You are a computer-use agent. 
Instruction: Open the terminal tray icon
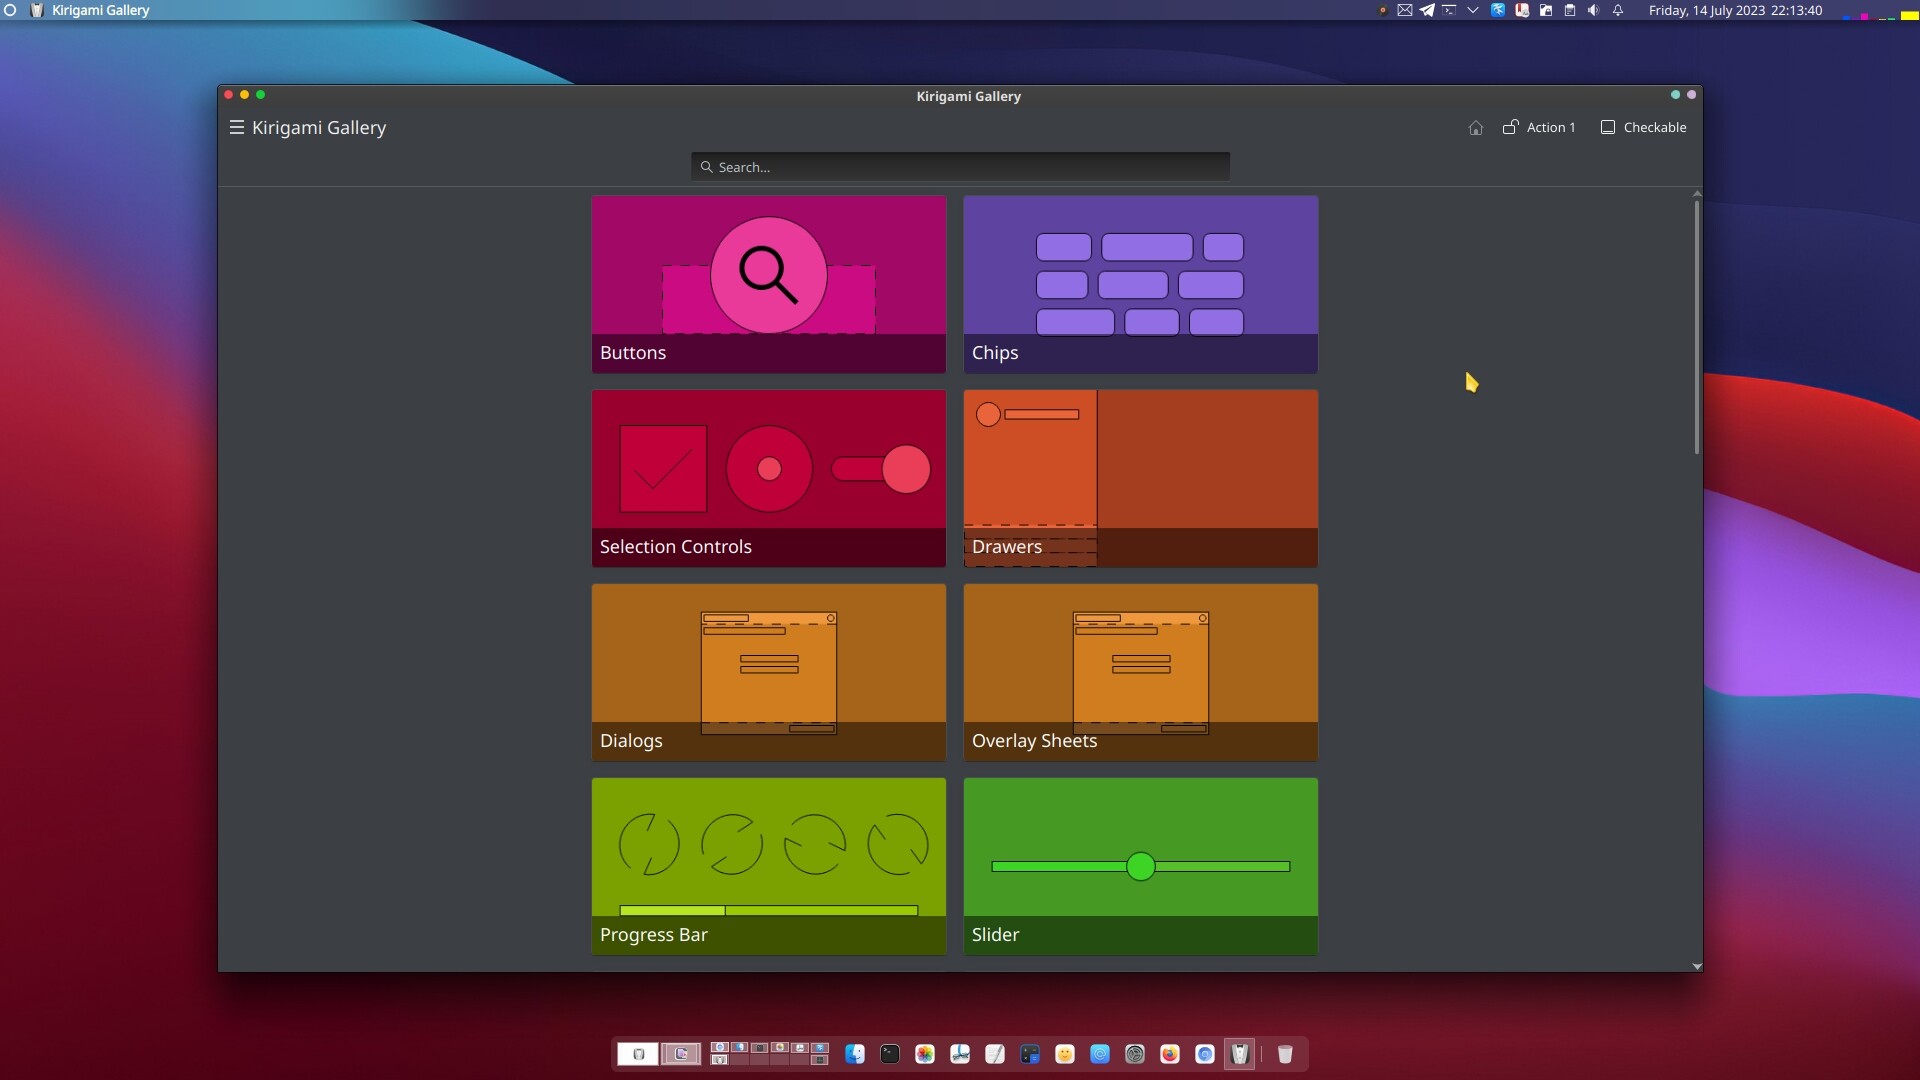point(1449,10)
